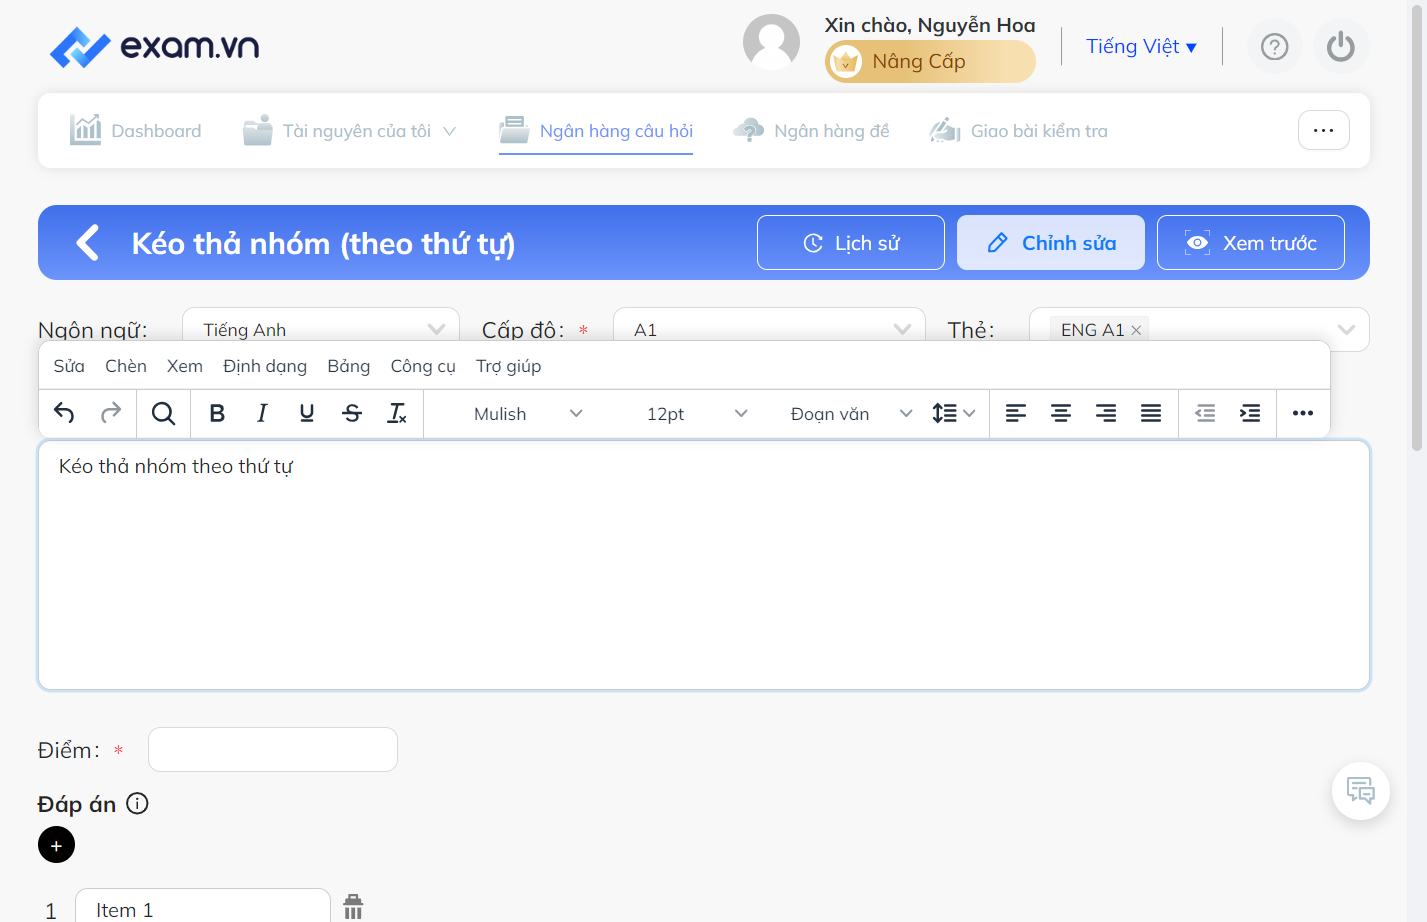Increase indent in editor
The width and height of the screenshot is (1427, 922).
click(x=1250, y=413)
